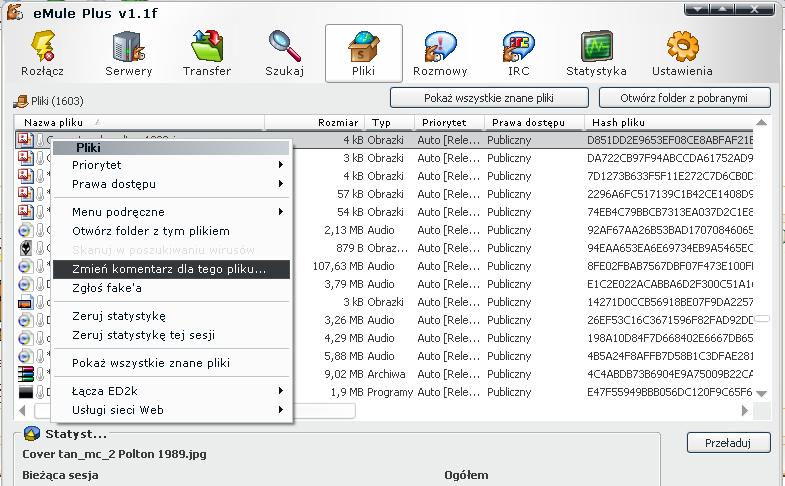Select the 1,9 MB Programy row
This screenshot has width=785, height=486.
click(384, 392)
